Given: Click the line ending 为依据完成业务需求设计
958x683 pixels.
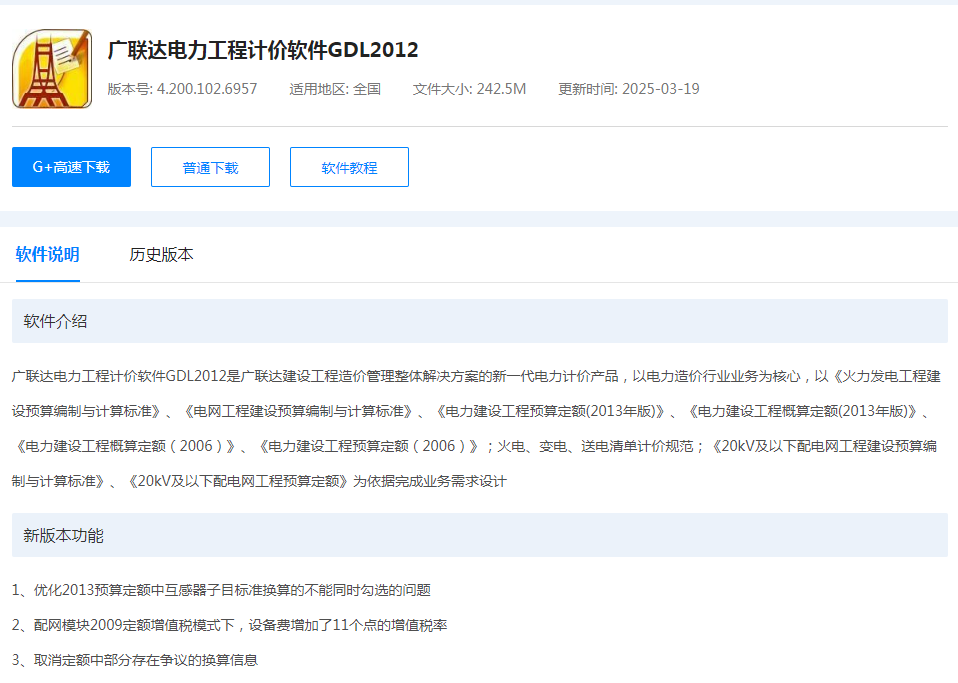Looking at the screenshot, I should click(x=259, y=481).
